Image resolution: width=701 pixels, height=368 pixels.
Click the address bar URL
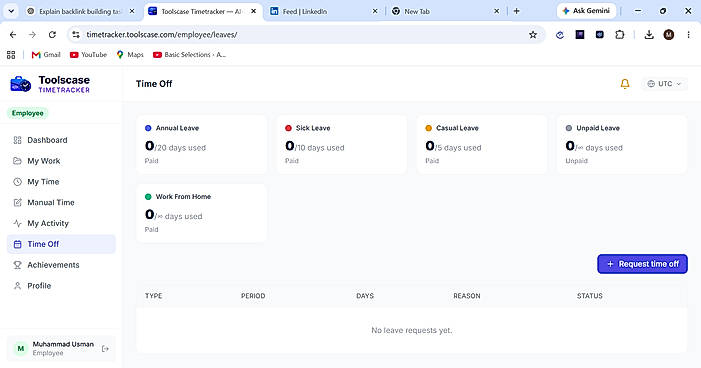click(x=162, y=34)
